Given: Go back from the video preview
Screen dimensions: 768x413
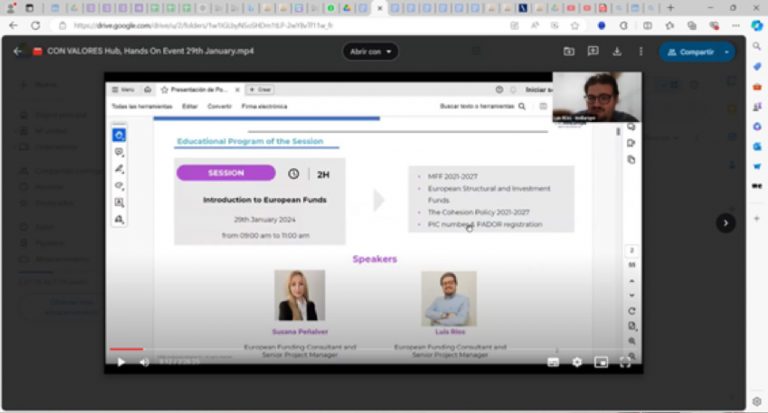Looking at the screenshot, I should pos(18,51).
